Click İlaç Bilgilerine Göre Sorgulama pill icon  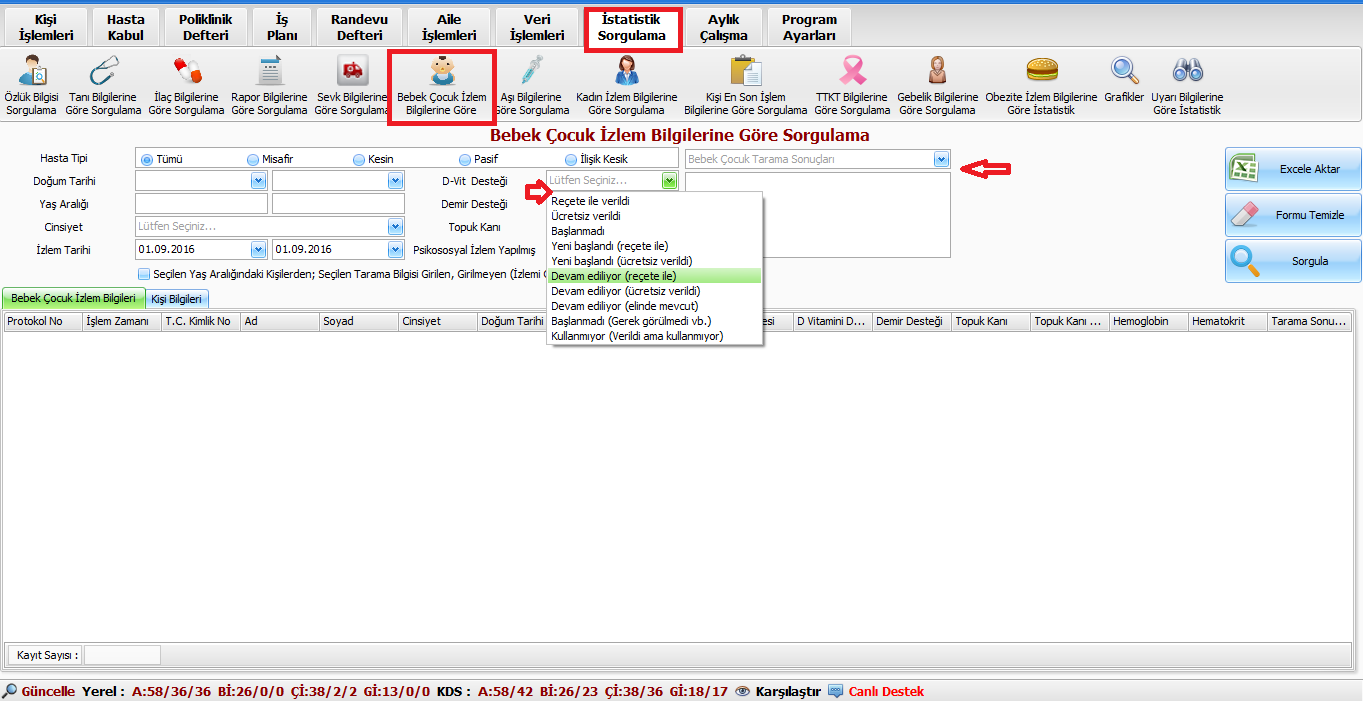(186, 72)
